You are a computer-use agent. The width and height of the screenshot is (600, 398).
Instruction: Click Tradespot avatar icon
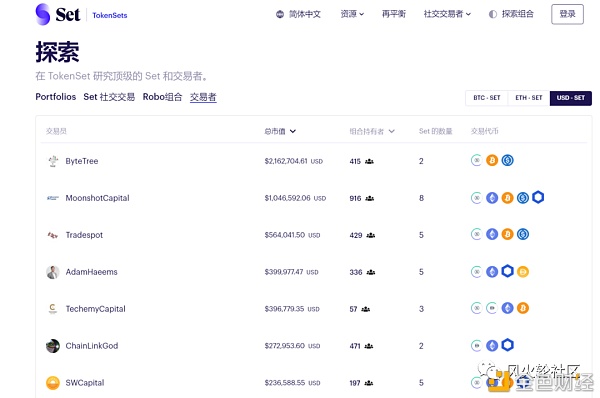(x=53, y=235)
